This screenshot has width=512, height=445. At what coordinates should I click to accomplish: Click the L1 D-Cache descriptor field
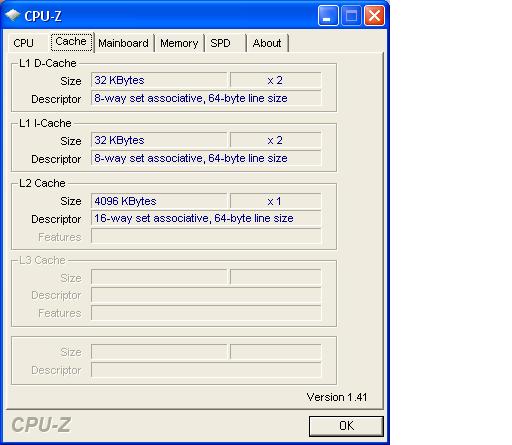click(206, 98)
